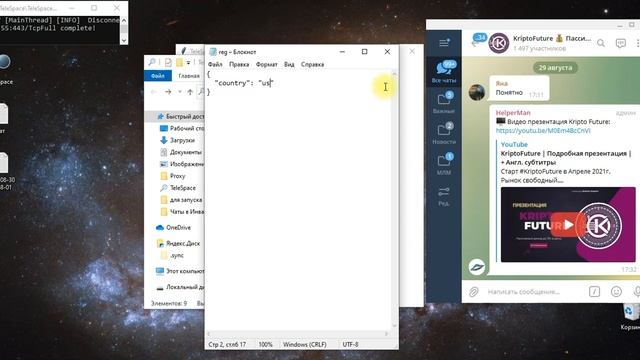Open Proxy folder in Explorer sidebar
Image resolution: width=640 pixels, height=360 pixels.
tap(173, 176)
